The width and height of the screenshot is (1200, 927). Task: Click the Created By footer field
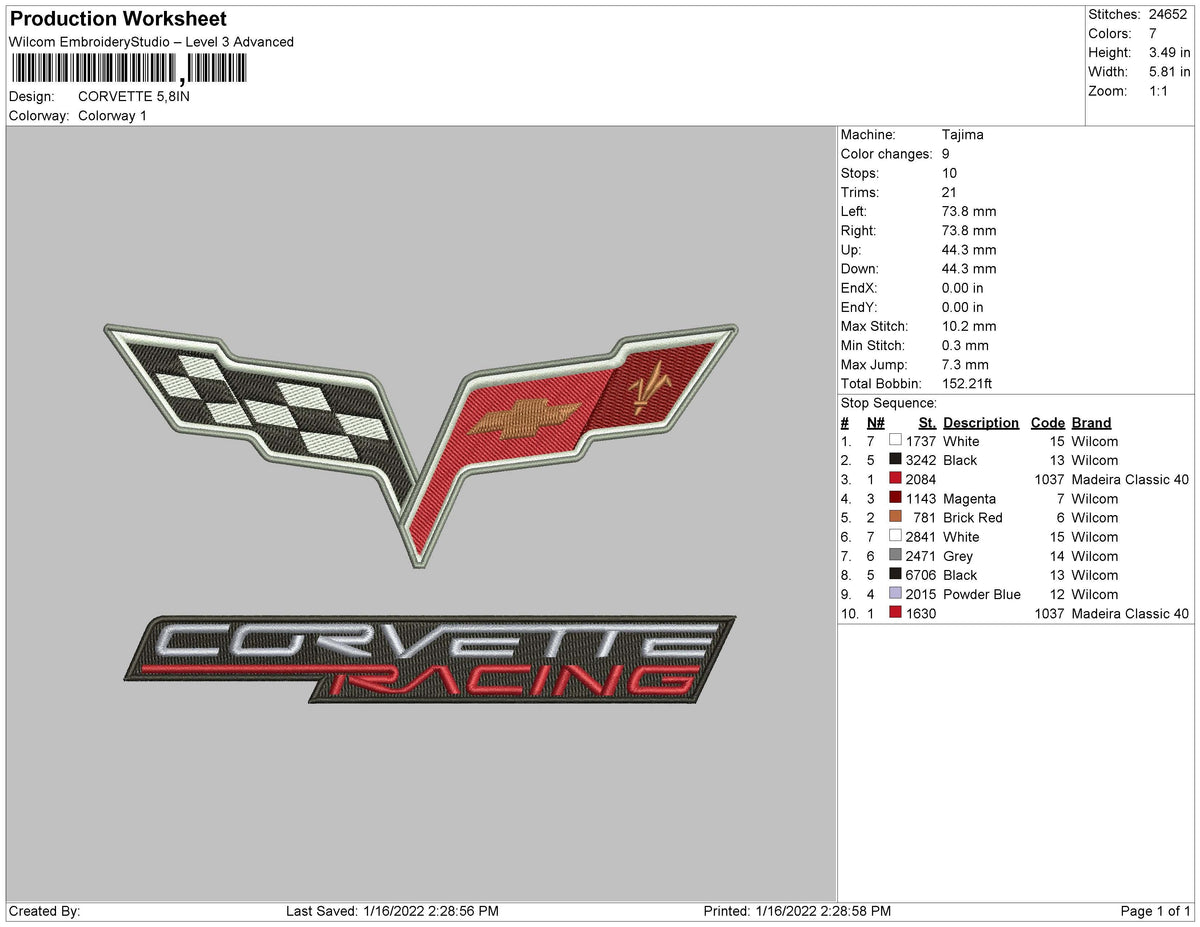point(39,911)
